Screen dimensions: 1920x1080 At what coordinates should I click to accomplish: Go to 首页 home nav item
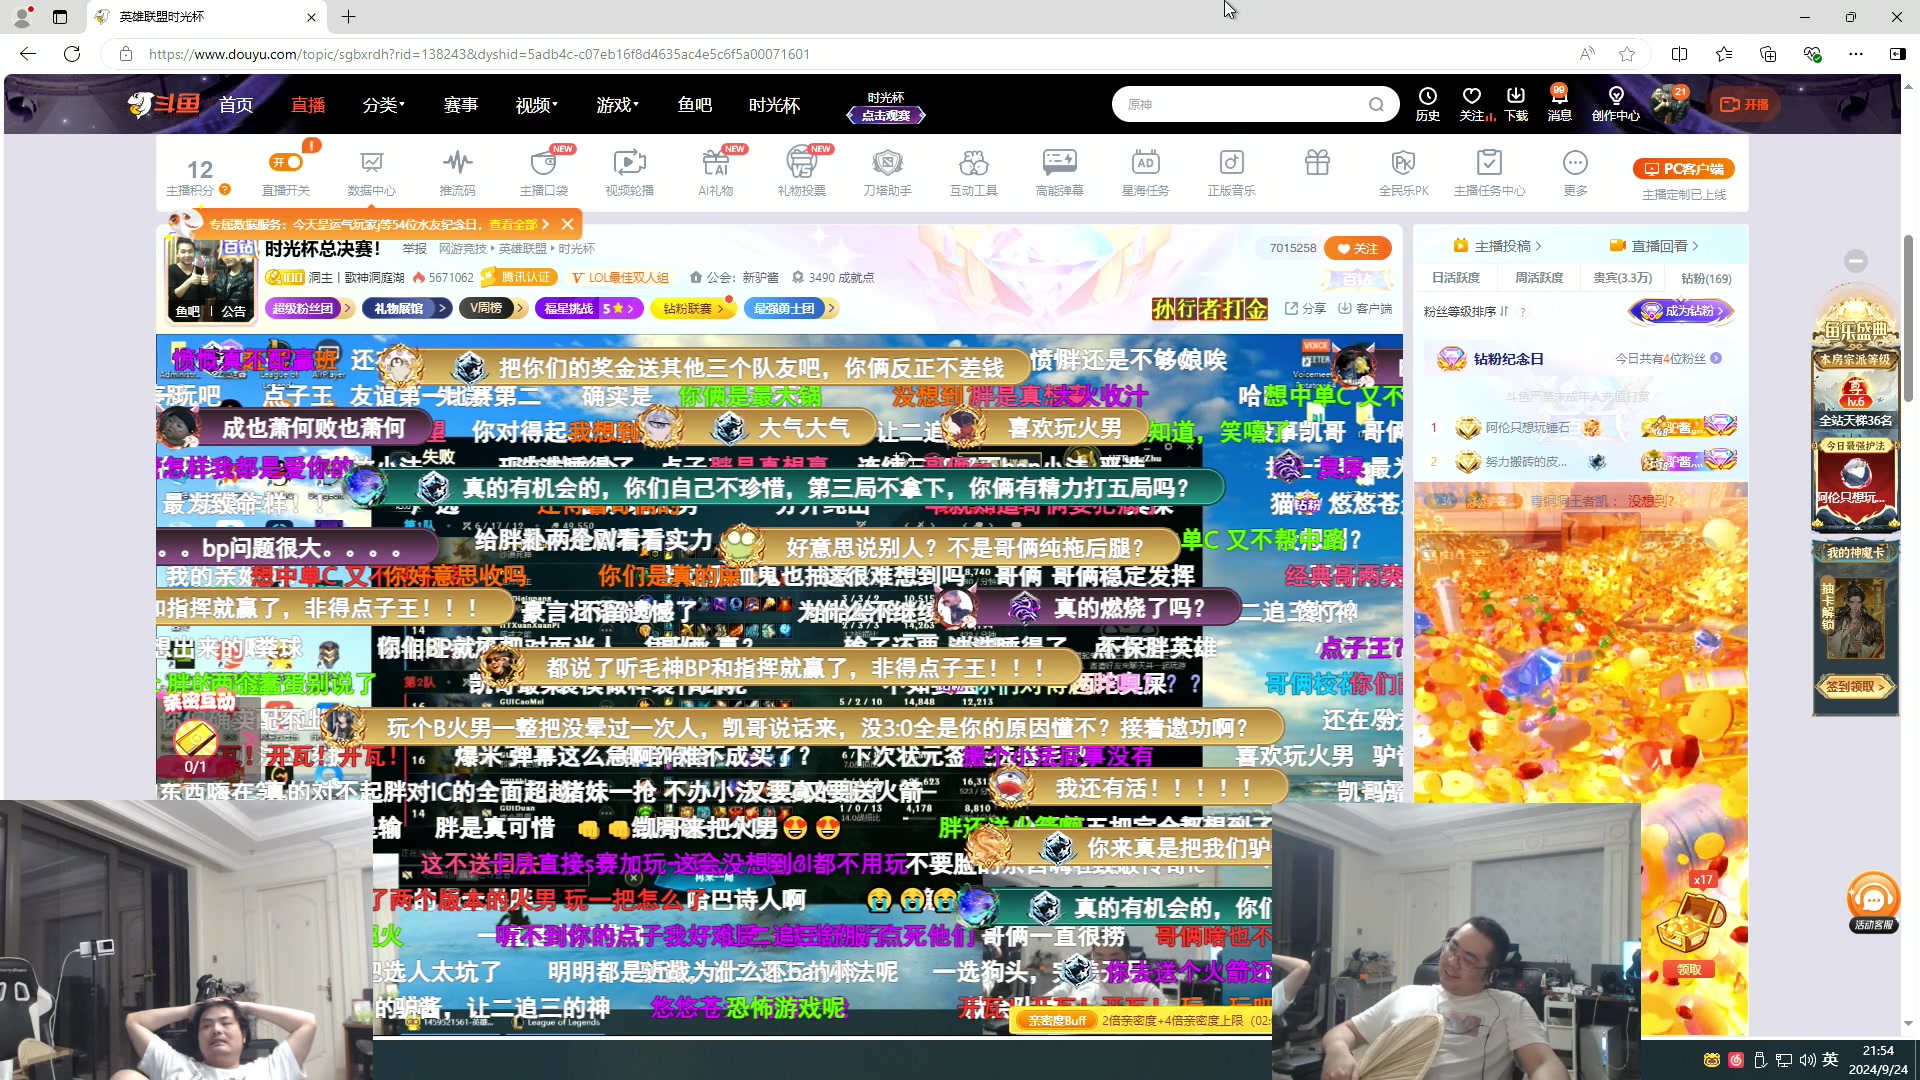coord(236,104)
